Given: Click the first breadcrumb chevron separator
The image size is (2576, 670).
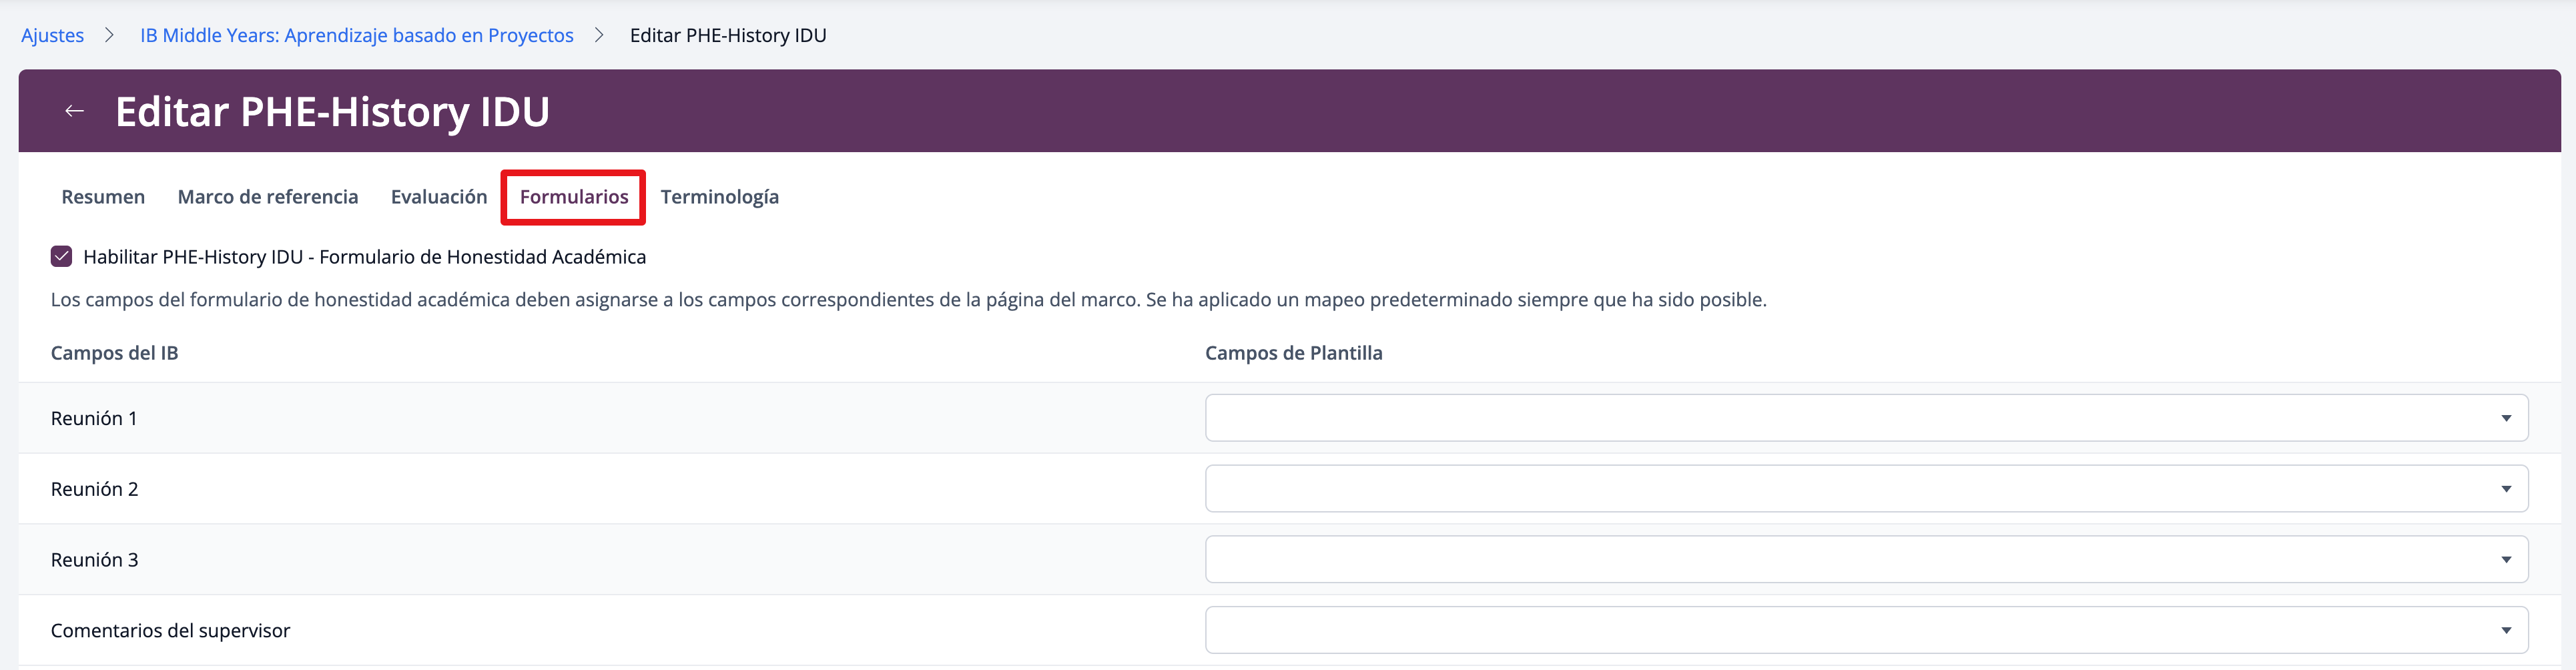Looking at the screenshot, I should coord(110,35).
